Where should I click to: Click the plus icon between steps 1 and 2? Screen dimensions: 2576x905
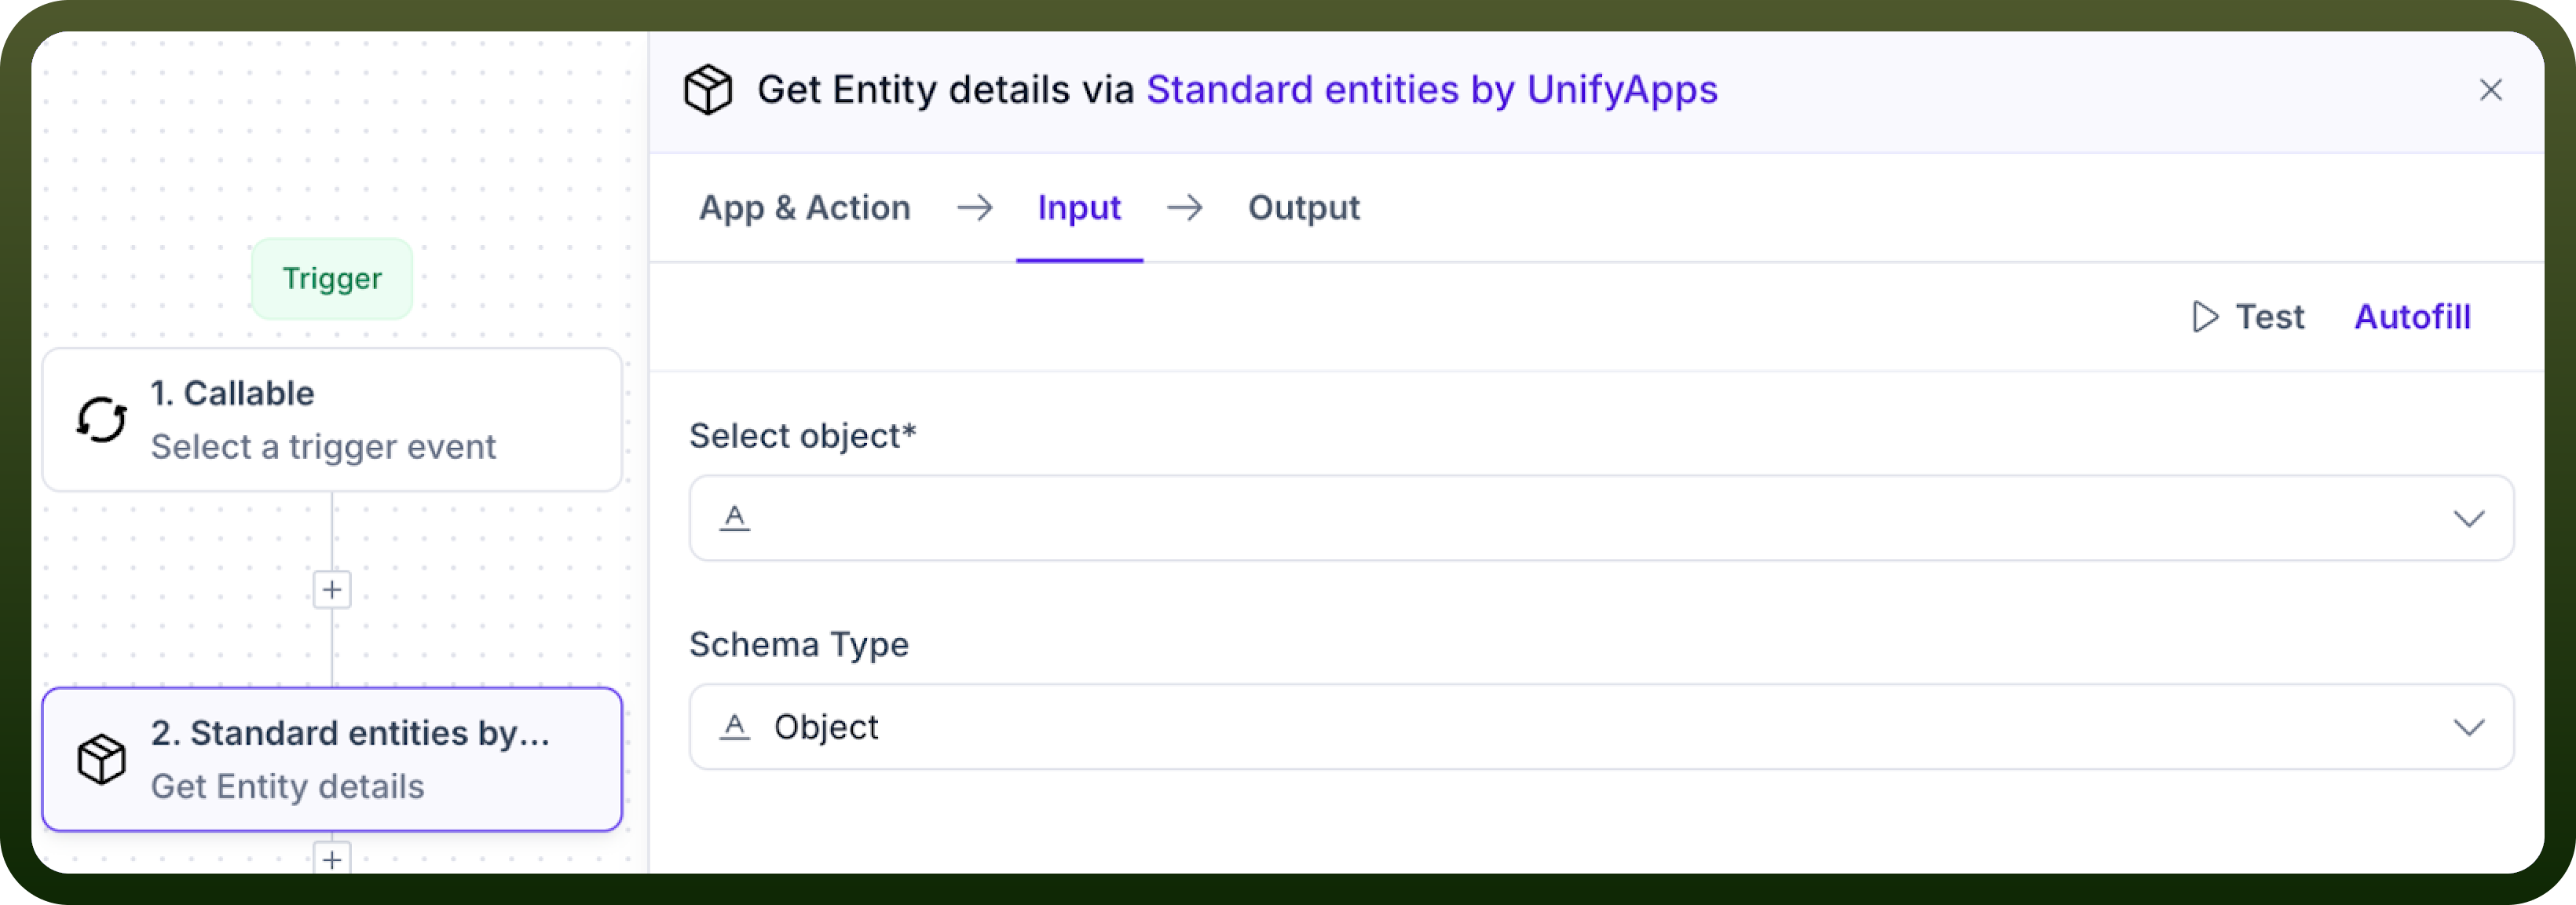pyautogui.click(x=332, y=590)
